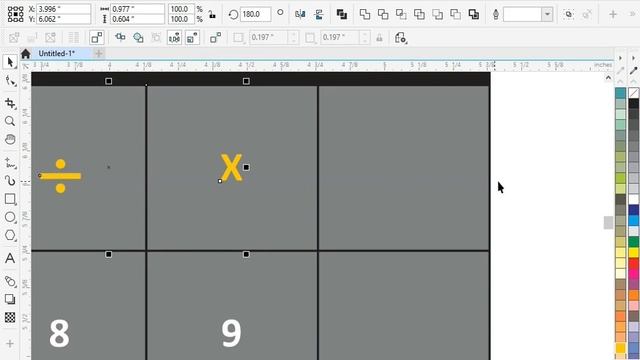This screenshot has height=360, width=640.
Task: Select the Text tool
Action: coord(10,258)
